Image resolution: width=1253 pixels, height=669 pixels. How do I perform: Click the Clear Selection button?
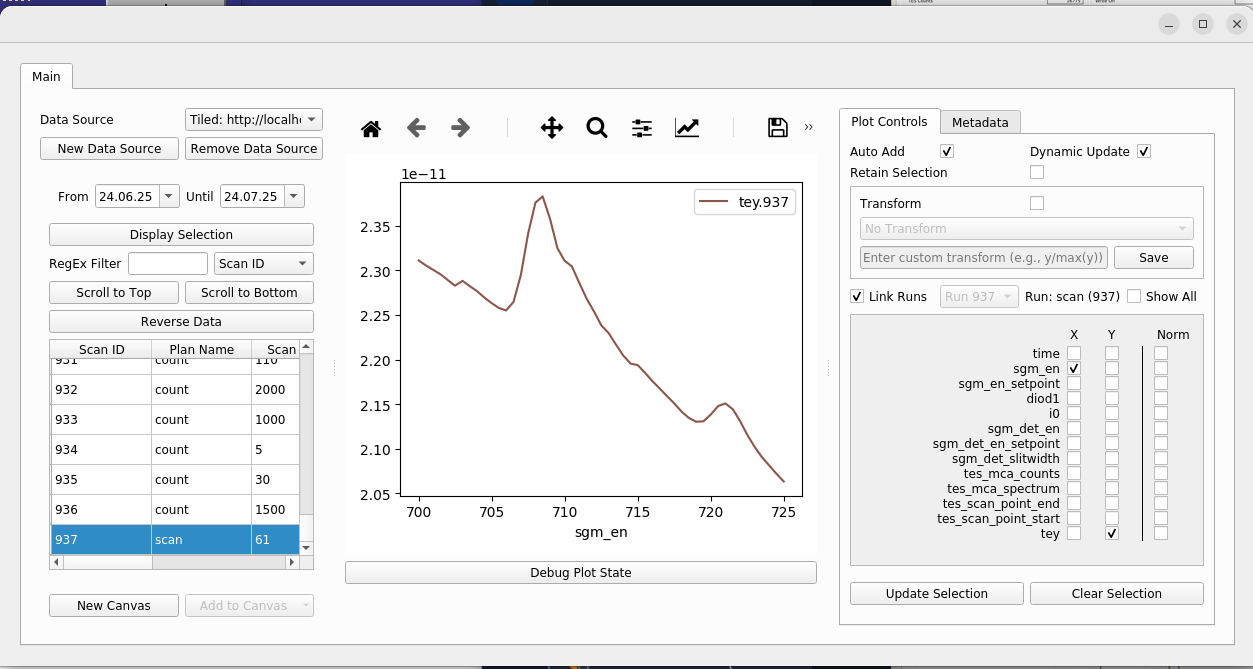pyautogui.click(x=1117, y=594)
